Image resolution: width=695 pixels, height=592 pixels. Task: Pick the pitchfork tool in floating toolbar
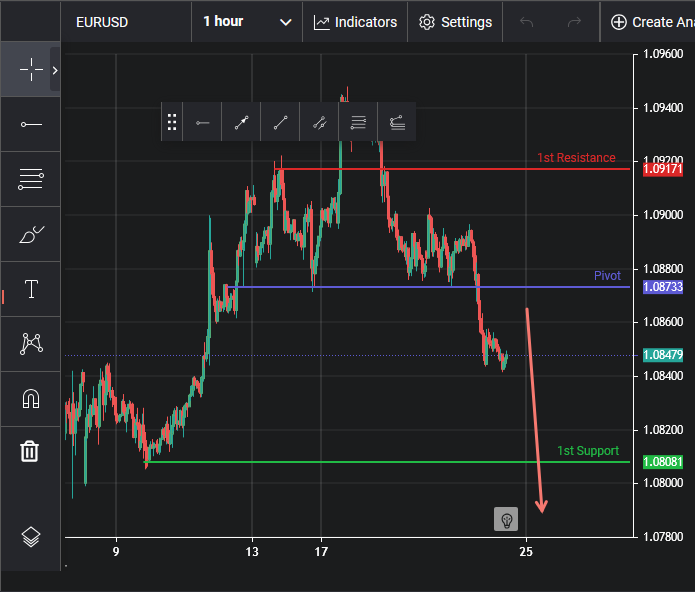coord(397,122)
